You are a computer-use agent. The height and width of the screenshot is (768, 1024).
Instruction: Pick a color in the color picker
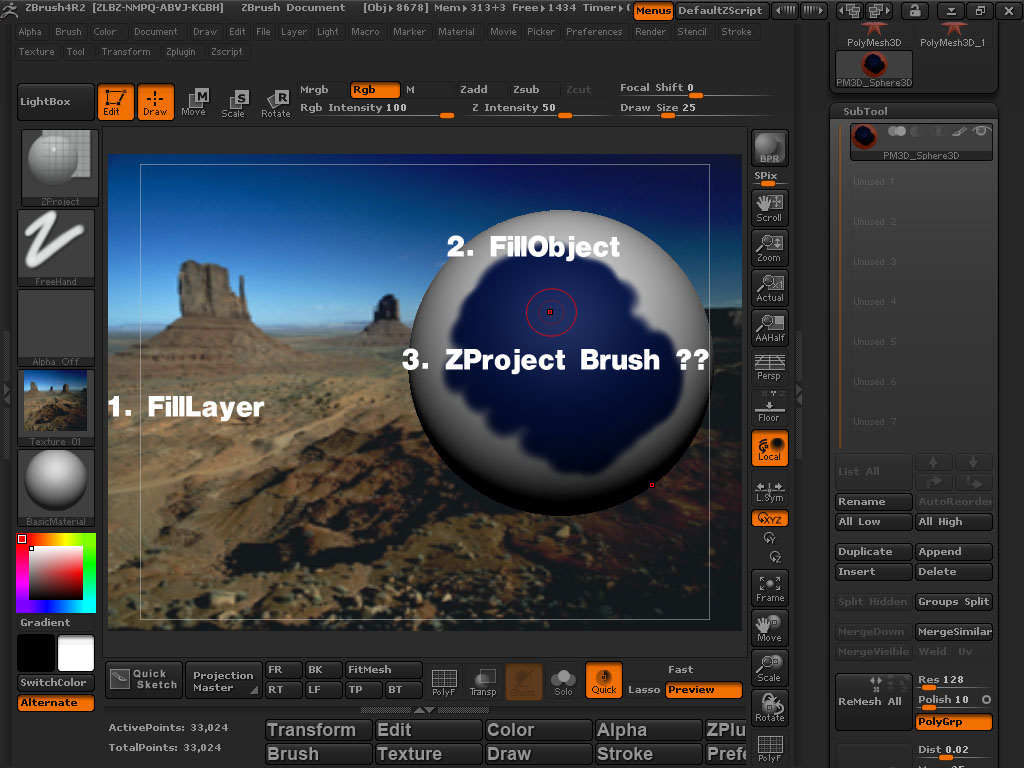(x=56, y=573)
